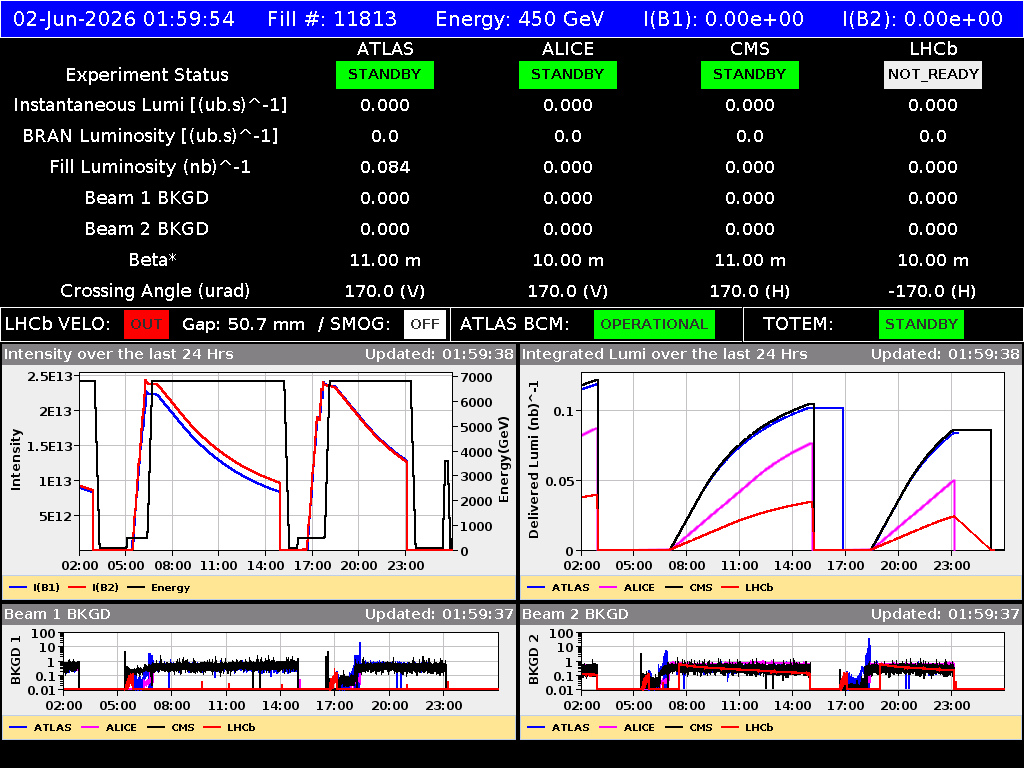This screenshot has height=768, width=1024.
Task: Click CMS crossing angle 170.0 (H)
Action: (x=750, y=291)
